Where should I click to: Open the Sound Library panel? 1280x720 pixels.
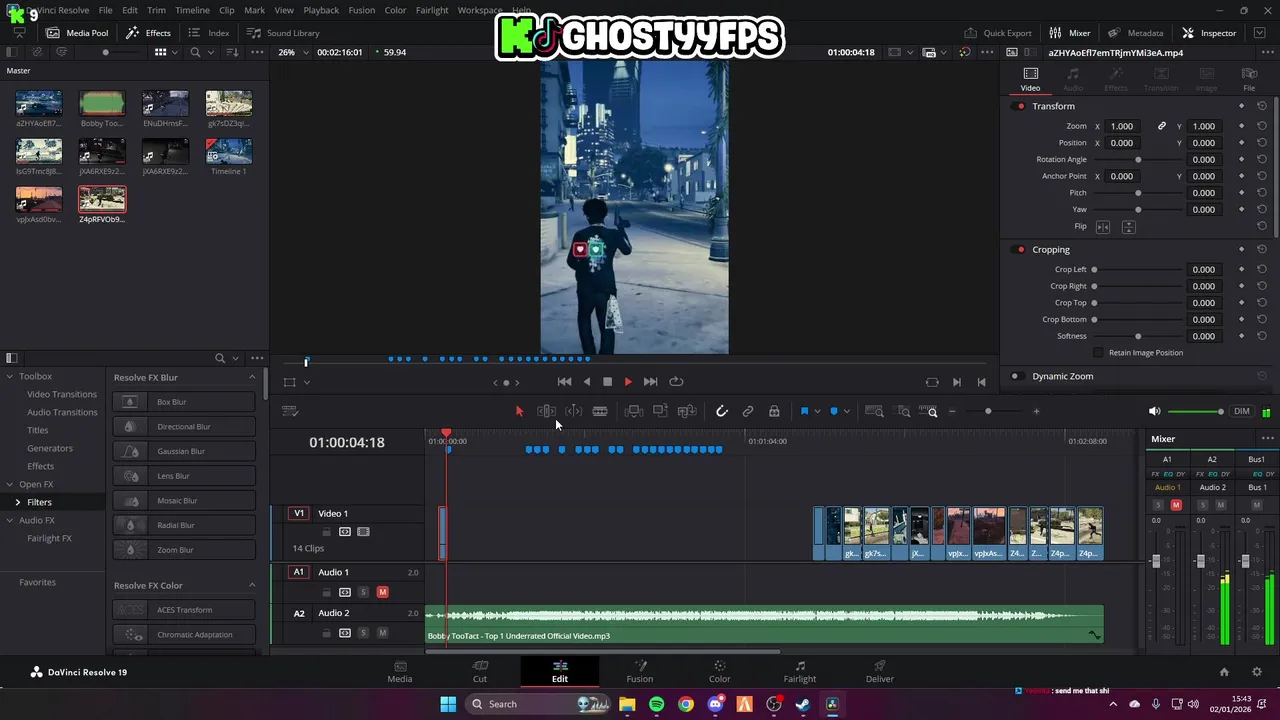tap(283, 33)
